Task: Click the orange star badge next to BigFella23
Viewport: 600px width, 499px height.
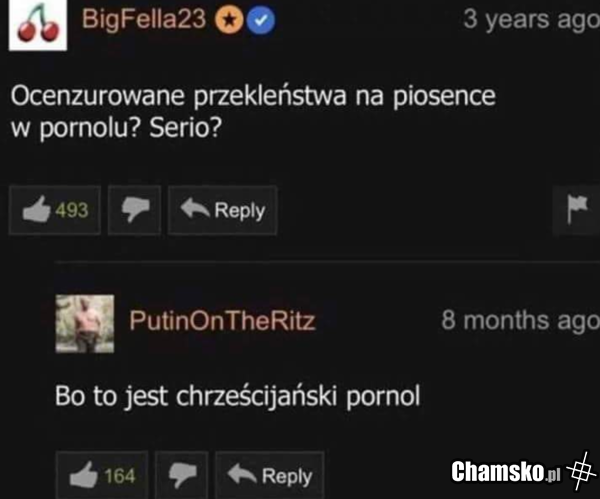Action: point(229,20)
